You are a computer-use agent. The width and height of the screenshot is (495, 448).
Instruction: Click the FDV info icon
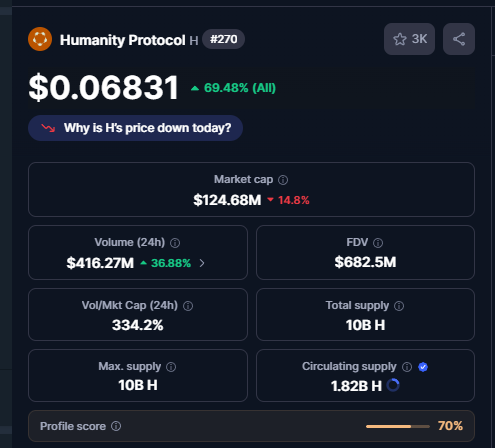coord(378,243)
